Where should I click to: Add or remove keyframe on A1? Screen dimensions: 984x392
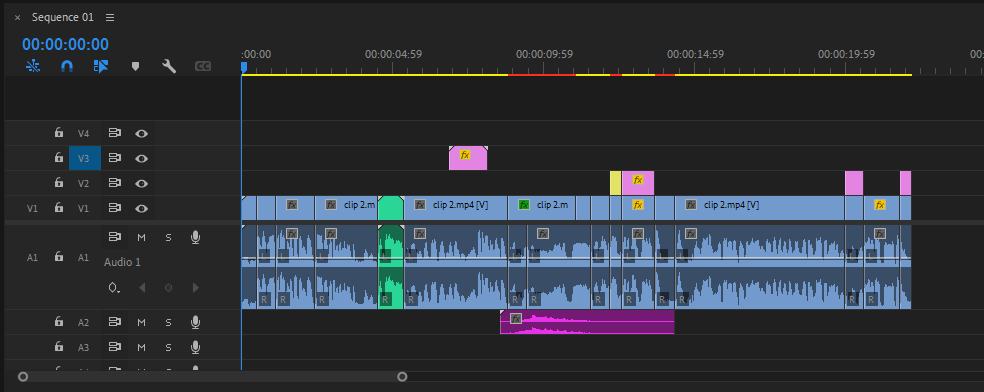[x=168, y=288]
